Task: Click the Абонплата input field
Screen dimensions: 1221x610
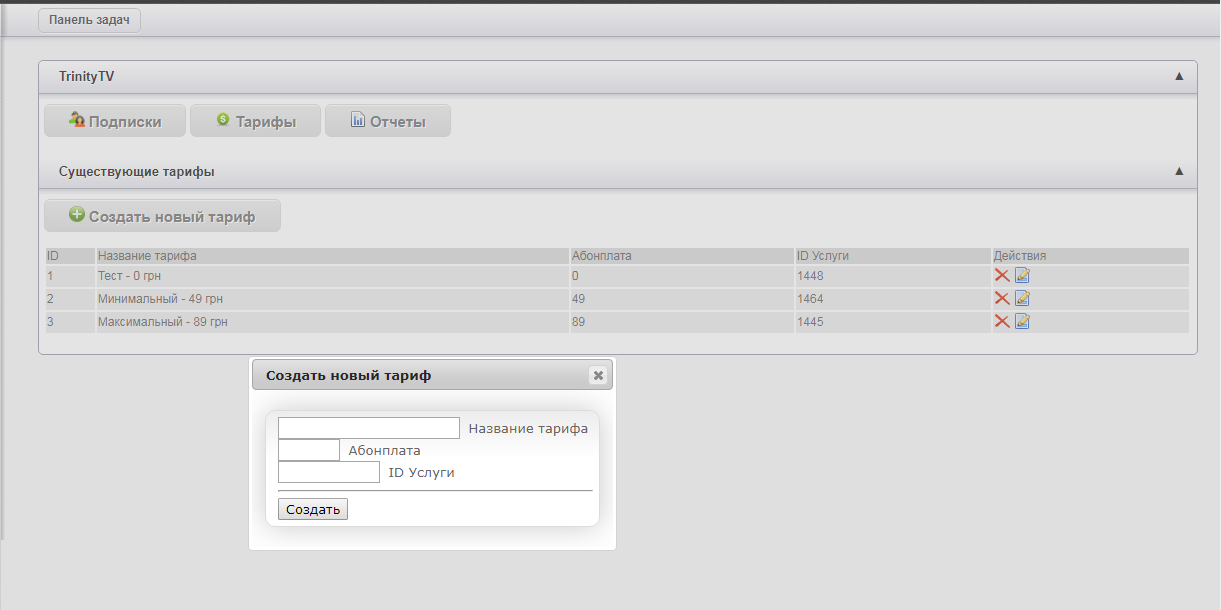Action: pyautogui.click(x=309, y=450)
